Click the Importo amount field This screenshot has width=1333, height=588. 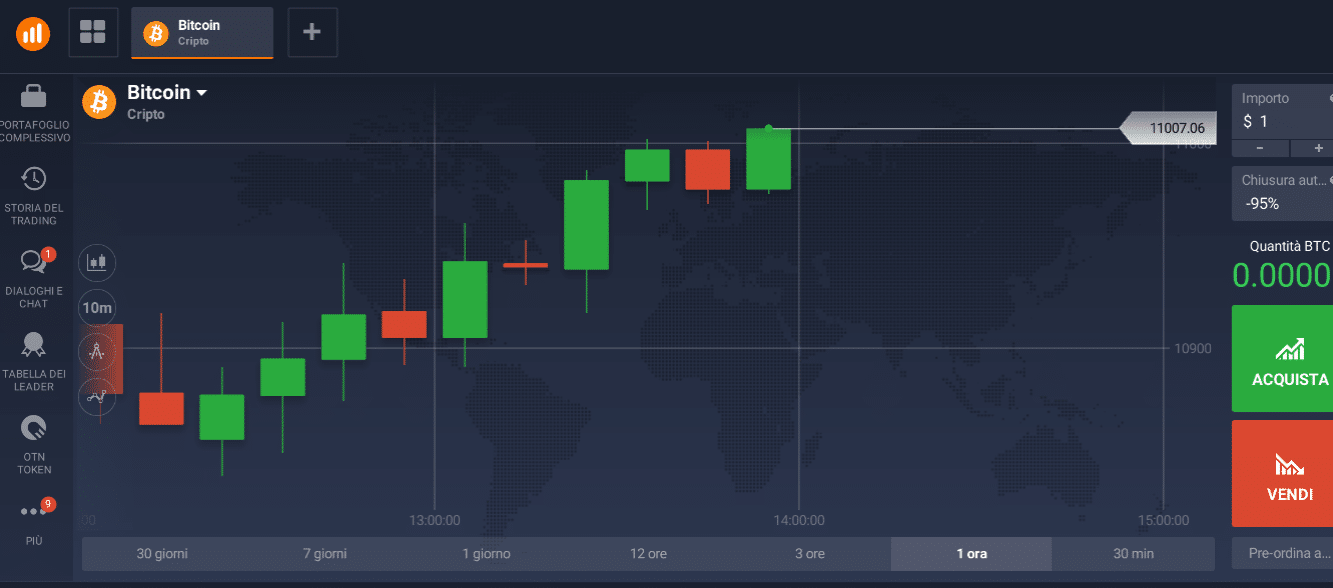coord(1282,111)
